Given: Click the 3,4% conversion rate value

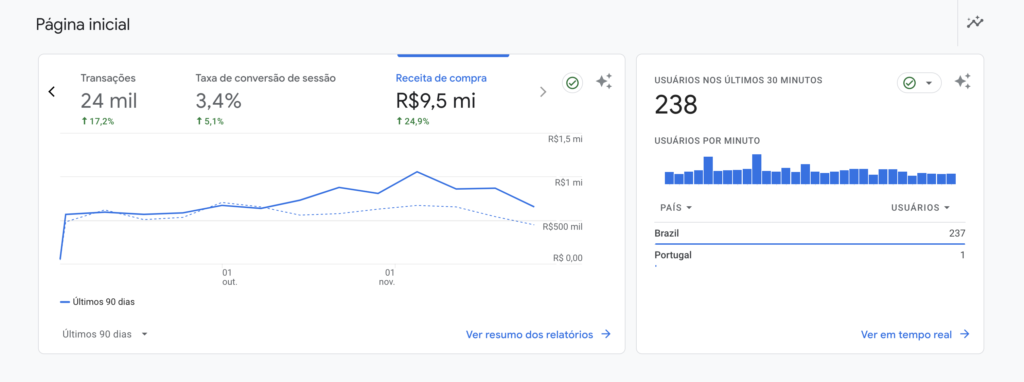Looking at the screenshot, I should 219,101.
